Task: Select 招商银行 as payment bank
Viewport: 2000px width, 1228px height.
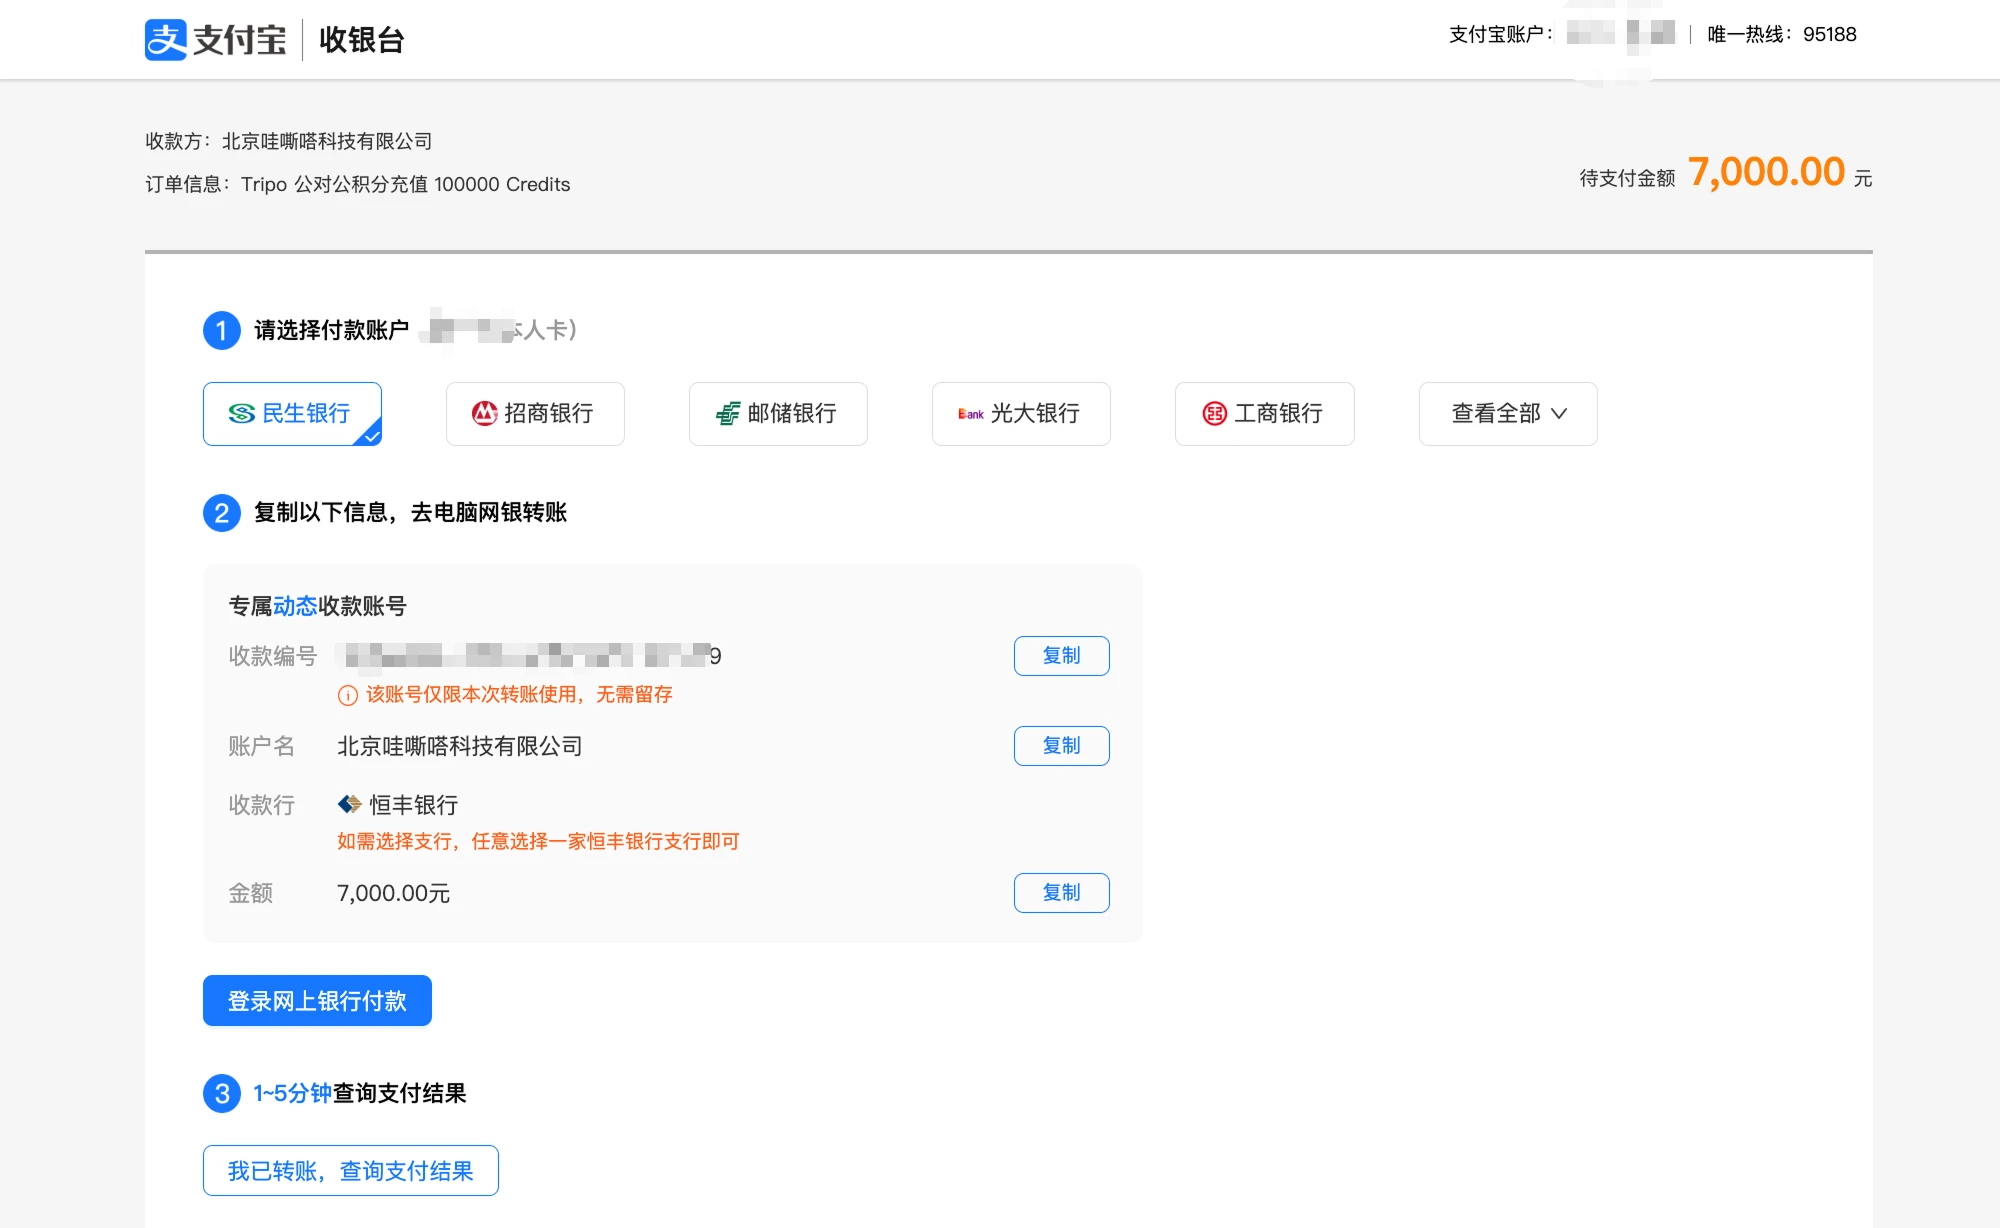Action: pyautogui.click(x=535, y=414)
